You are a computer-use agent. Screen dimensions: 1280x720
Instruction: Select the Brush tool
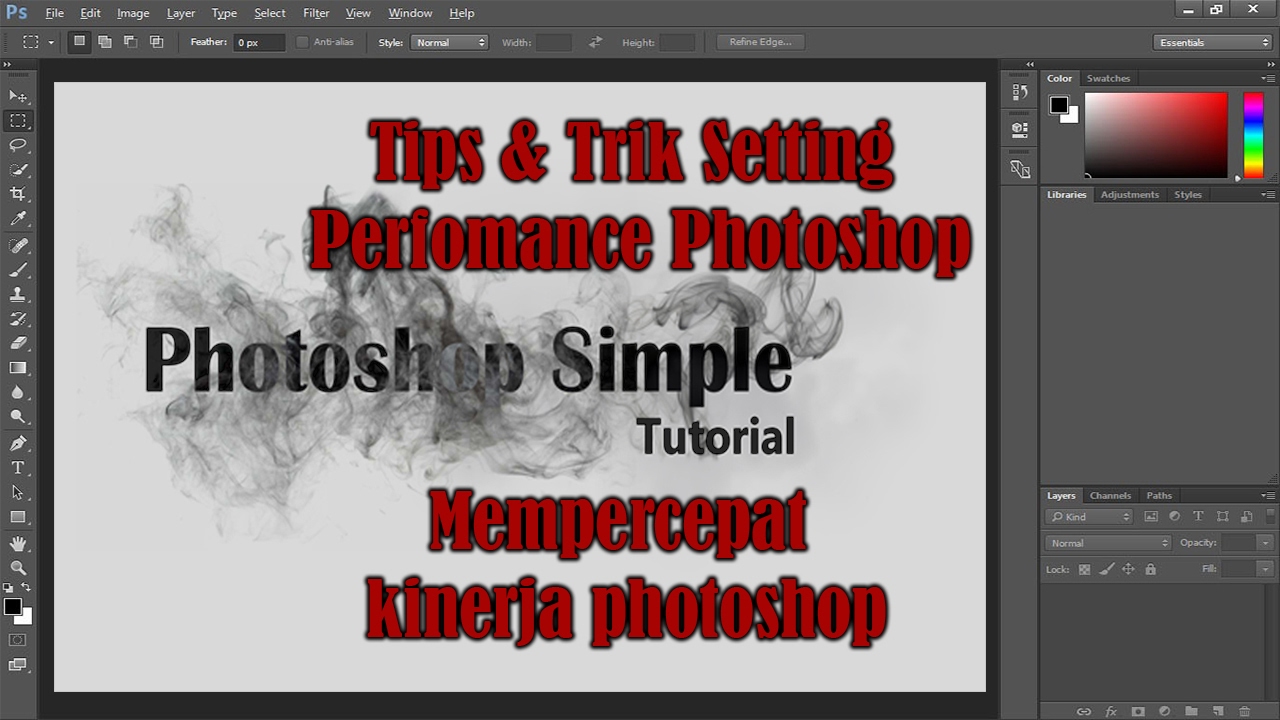point(18,271)
